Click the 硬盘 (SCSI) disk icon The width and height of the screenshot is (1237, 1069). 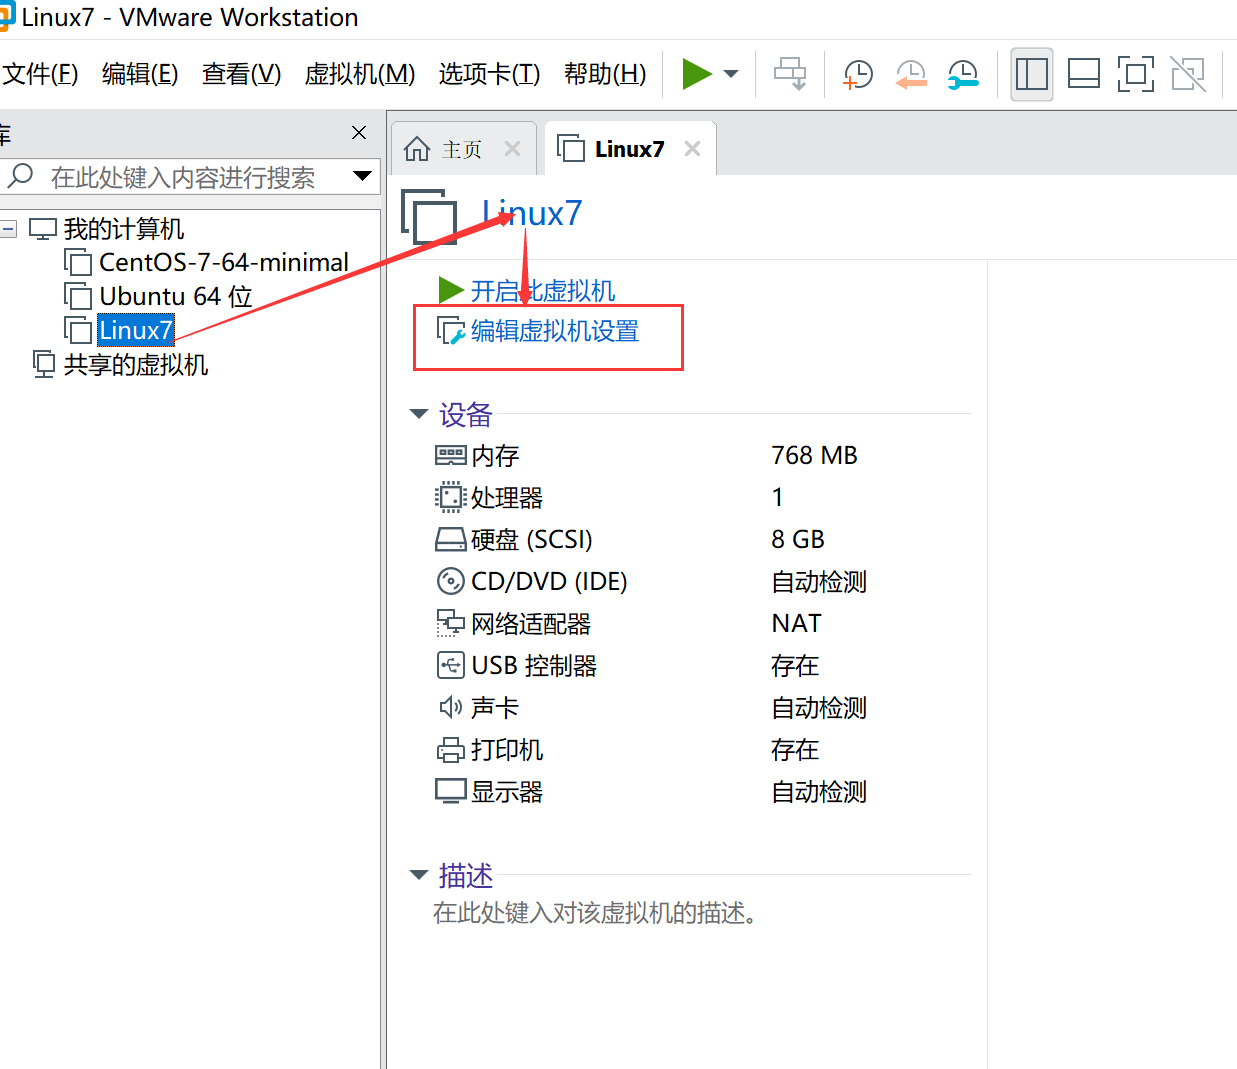(x=451, y=540)
